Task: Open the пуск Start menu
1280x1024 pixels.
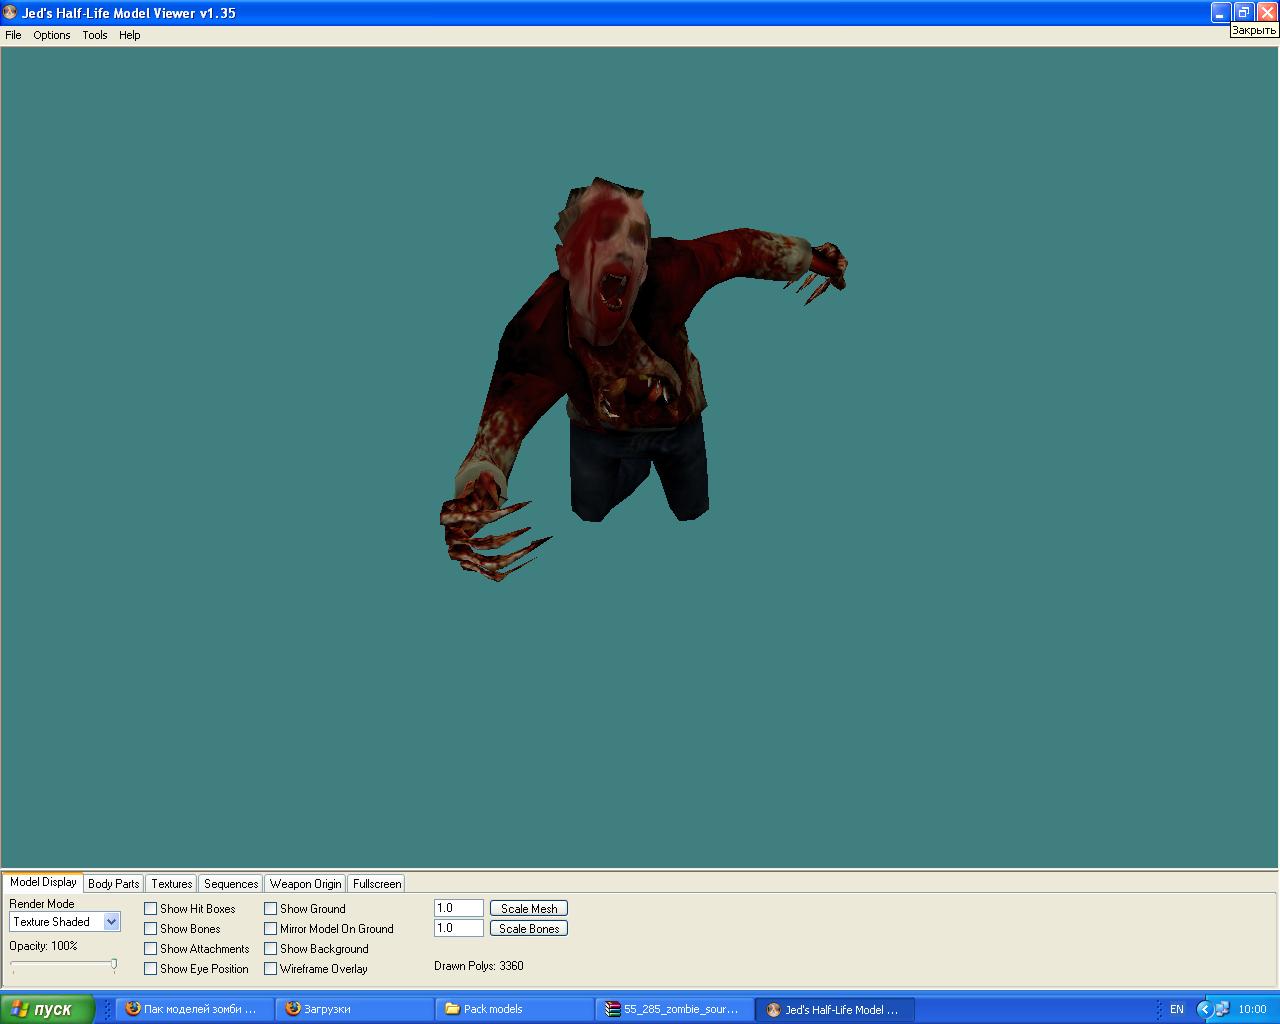Action: 48,1009
